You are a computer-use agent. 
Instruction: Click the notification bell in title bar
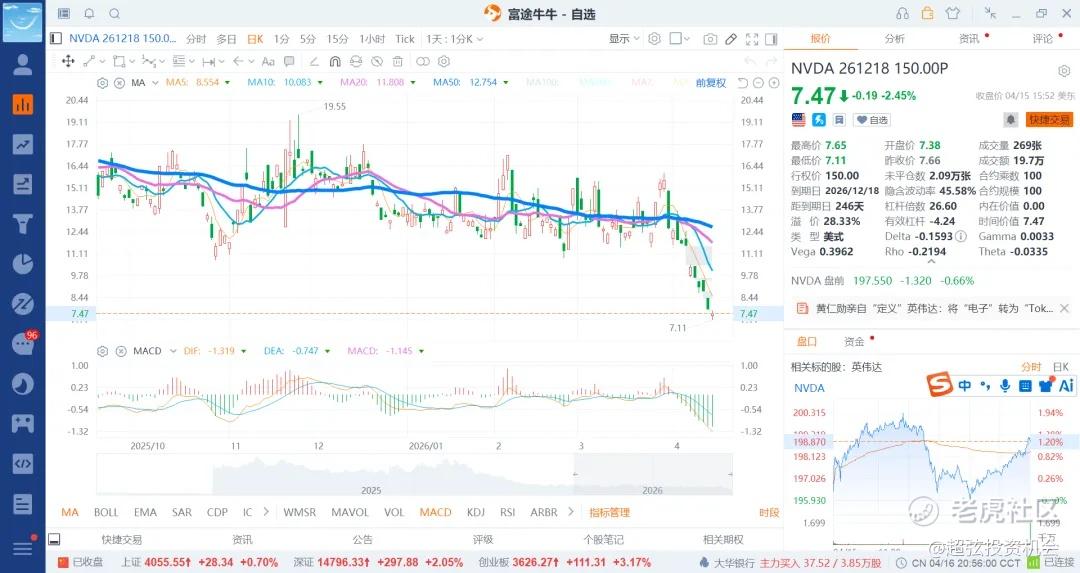tap(90, 13)
